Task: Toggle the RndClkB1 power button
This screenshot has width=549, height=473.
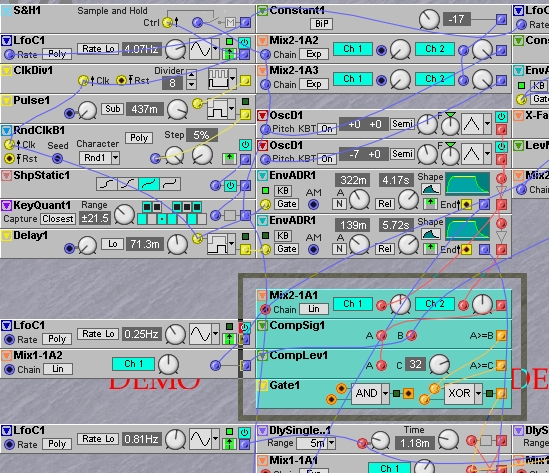Action: click(245, 144)
